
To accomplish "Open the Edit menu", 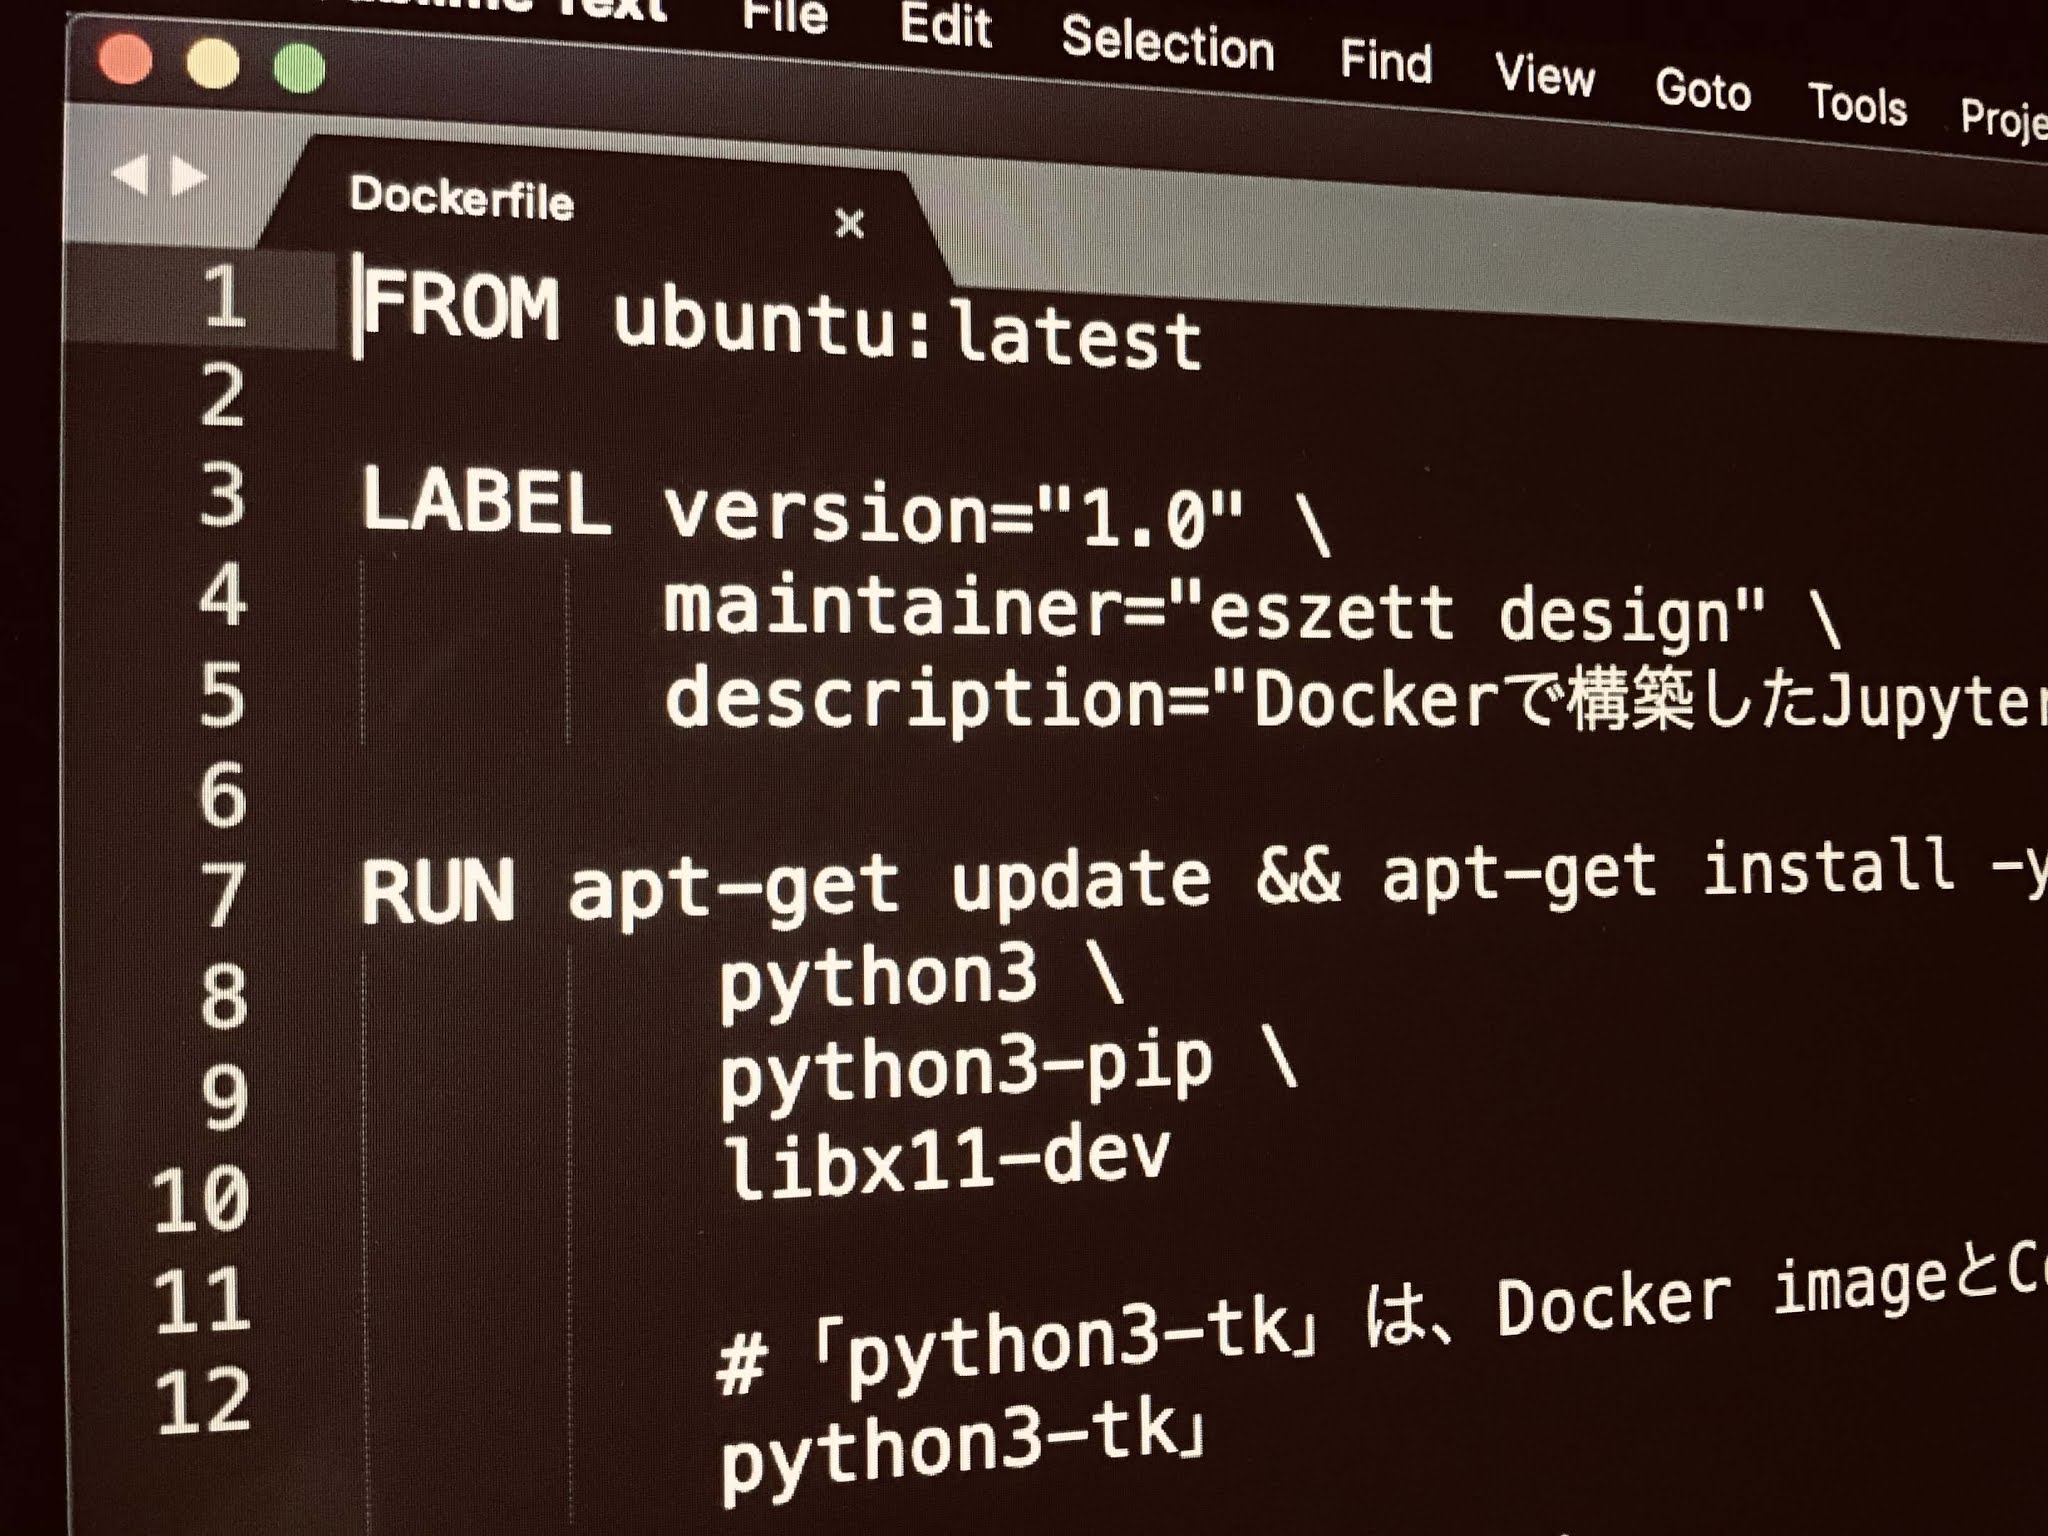I will point(945,26).
